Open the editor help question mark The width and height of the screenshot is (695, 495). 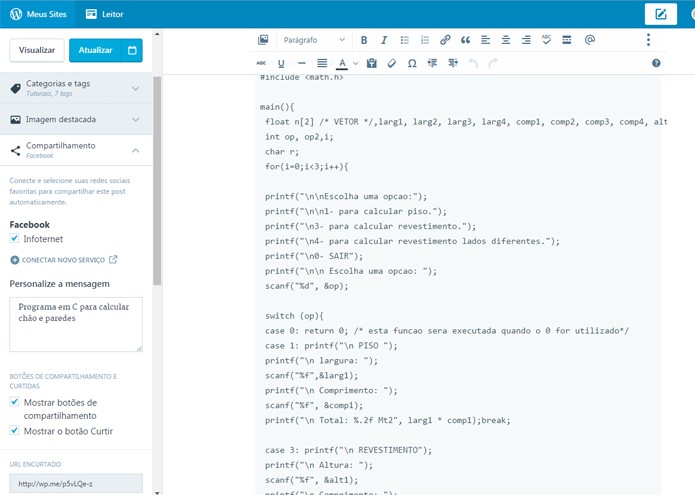tap(656, 63)
